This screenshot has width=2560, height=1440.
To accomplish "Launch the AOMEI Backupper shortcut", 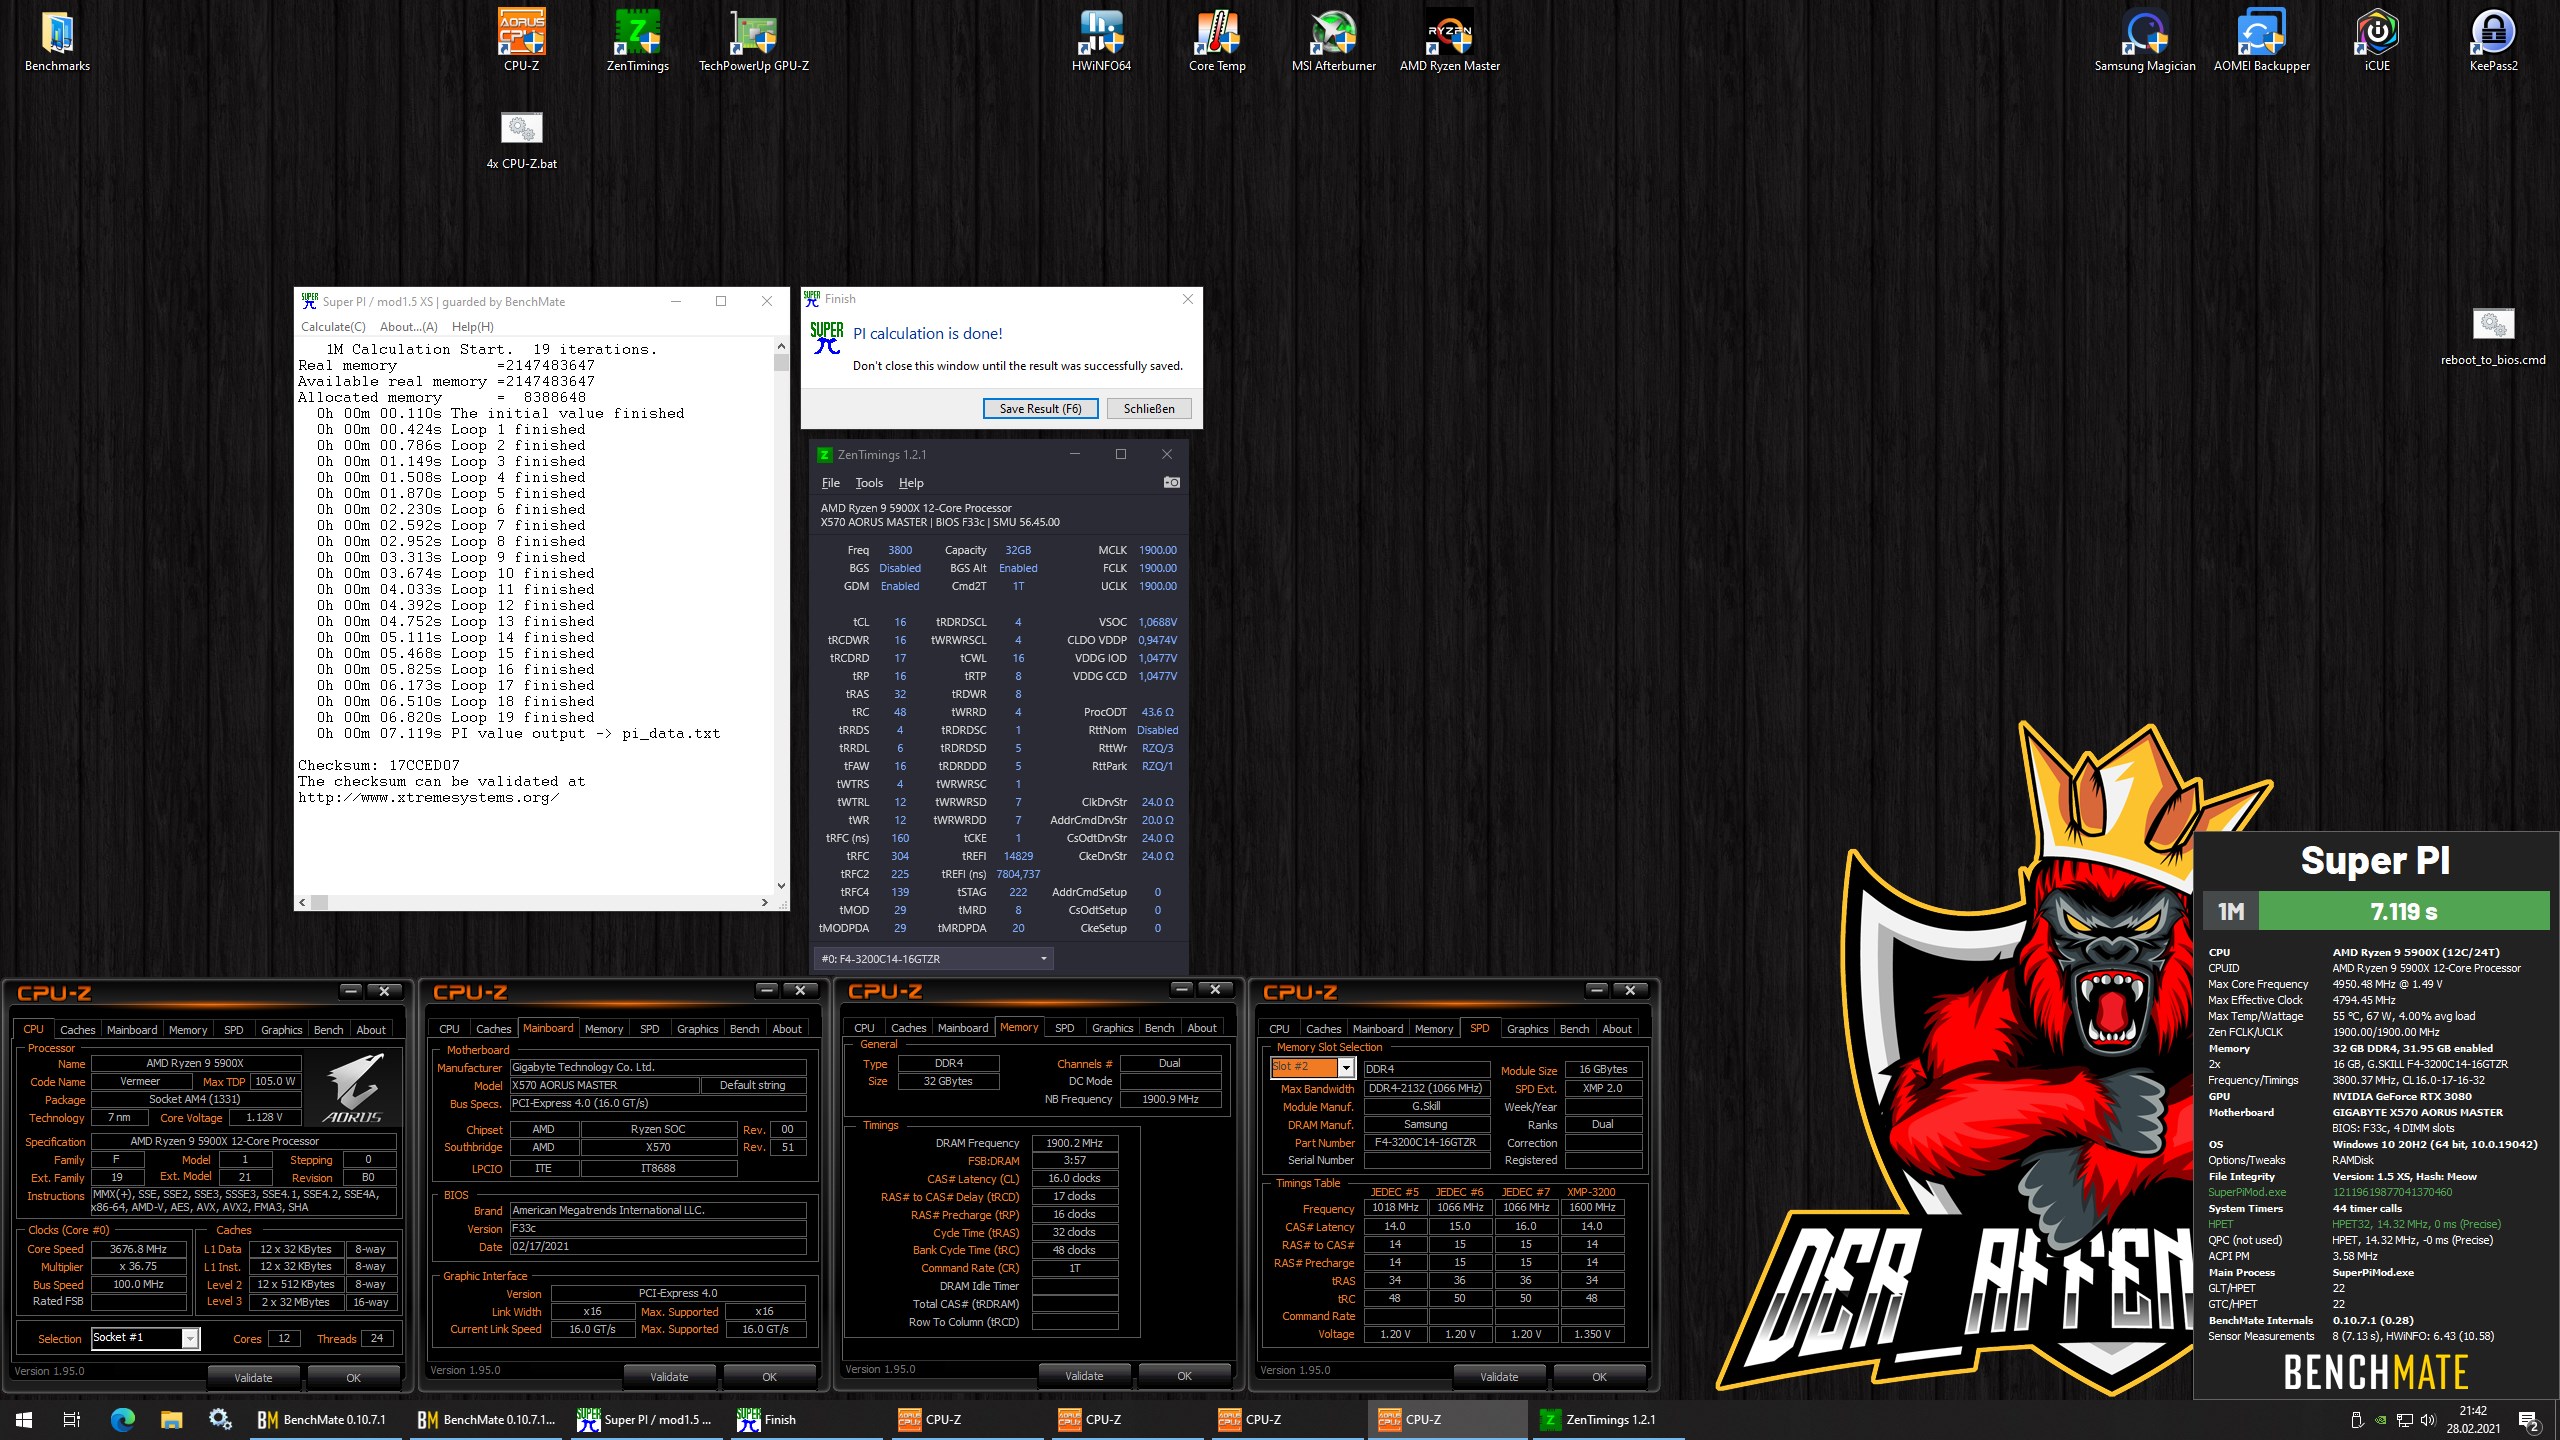I will (2261, 42).
